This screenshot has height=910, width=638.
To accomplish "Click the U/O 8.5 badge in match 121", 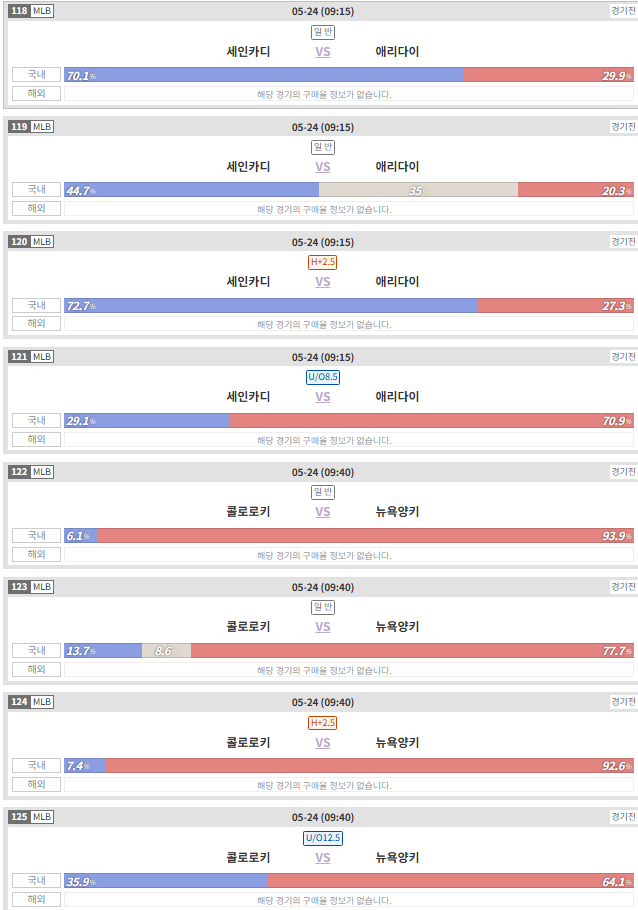I will tap(323, 377).
